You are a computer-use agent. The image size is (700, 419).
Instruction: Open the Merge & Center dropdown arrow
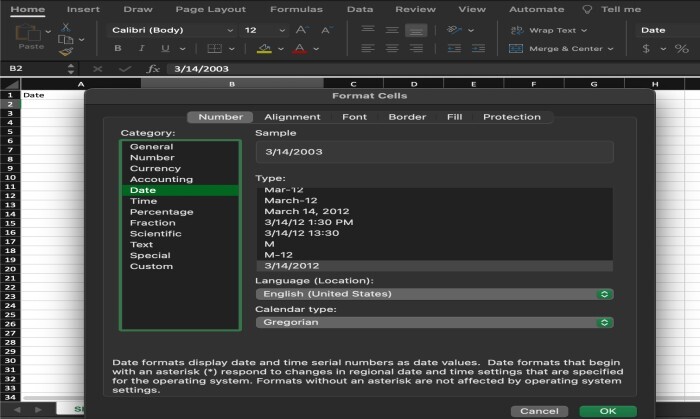point(610,49)
